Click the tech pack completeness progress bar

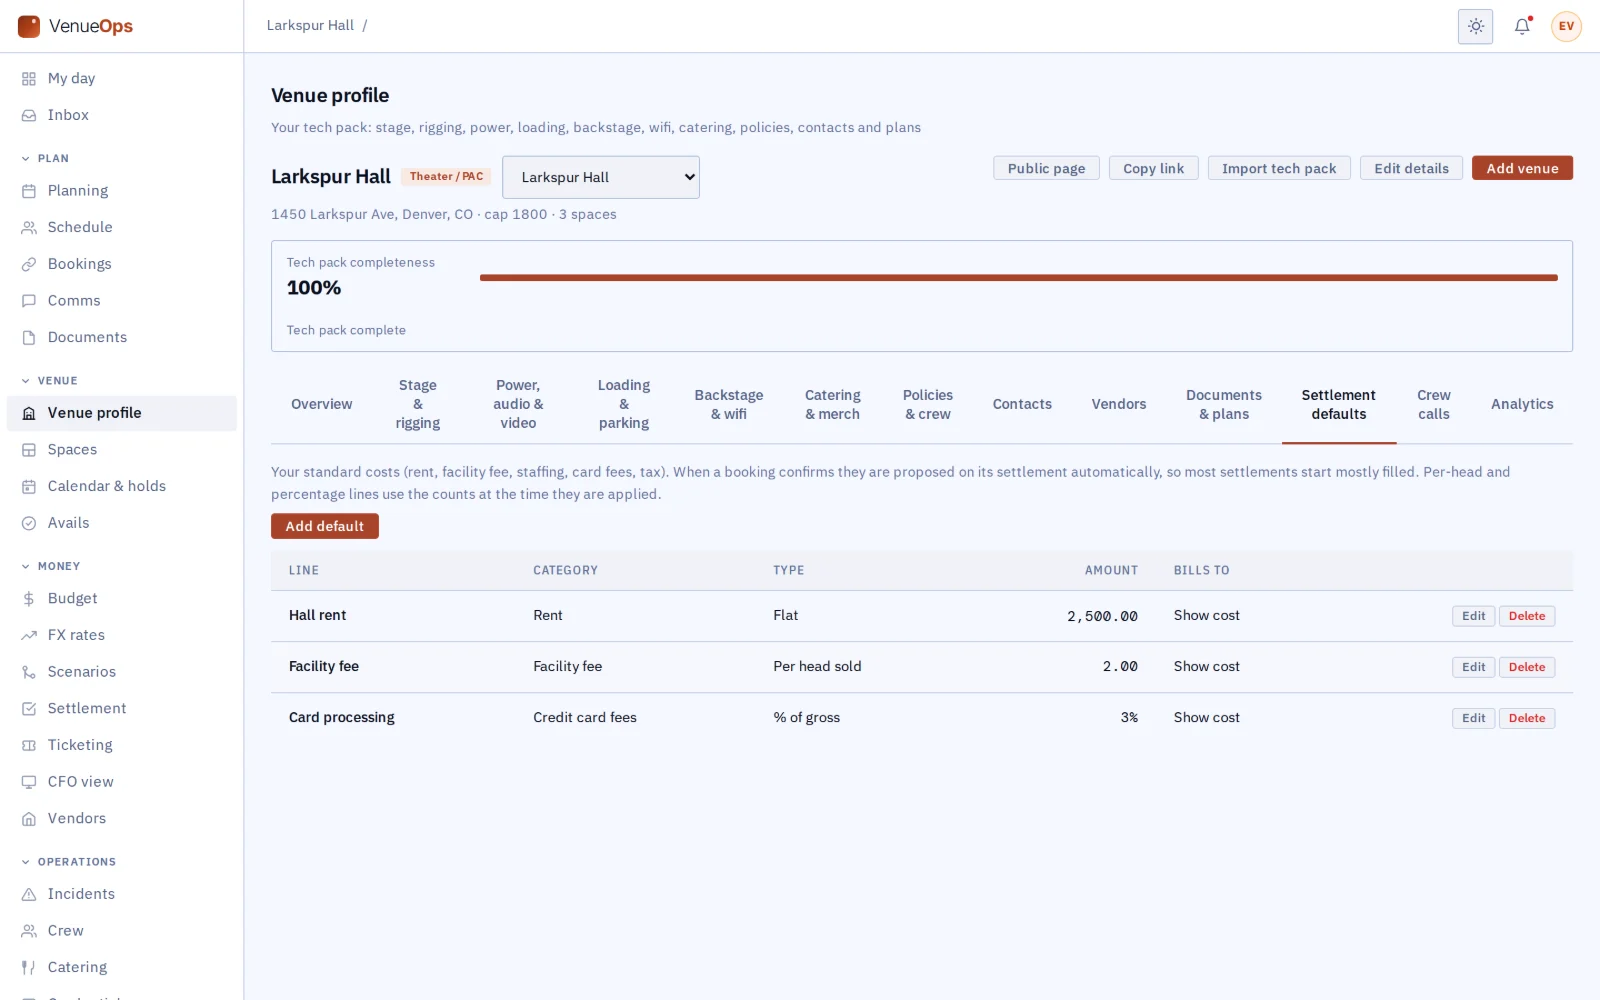click(1018, 278)
